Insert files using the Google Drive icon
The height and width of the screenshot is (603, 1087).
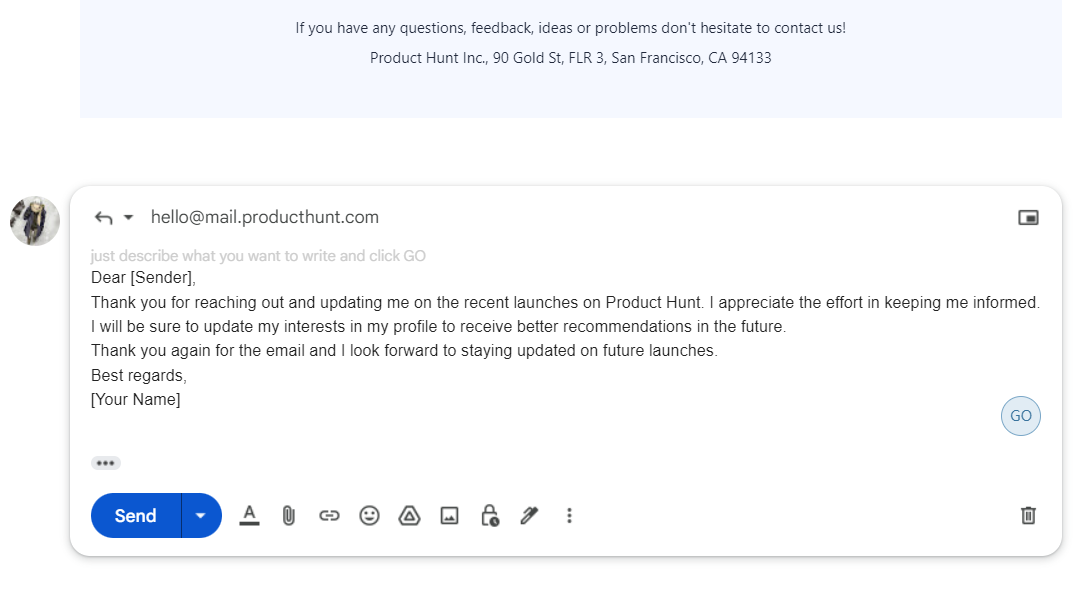coord(410,516)
